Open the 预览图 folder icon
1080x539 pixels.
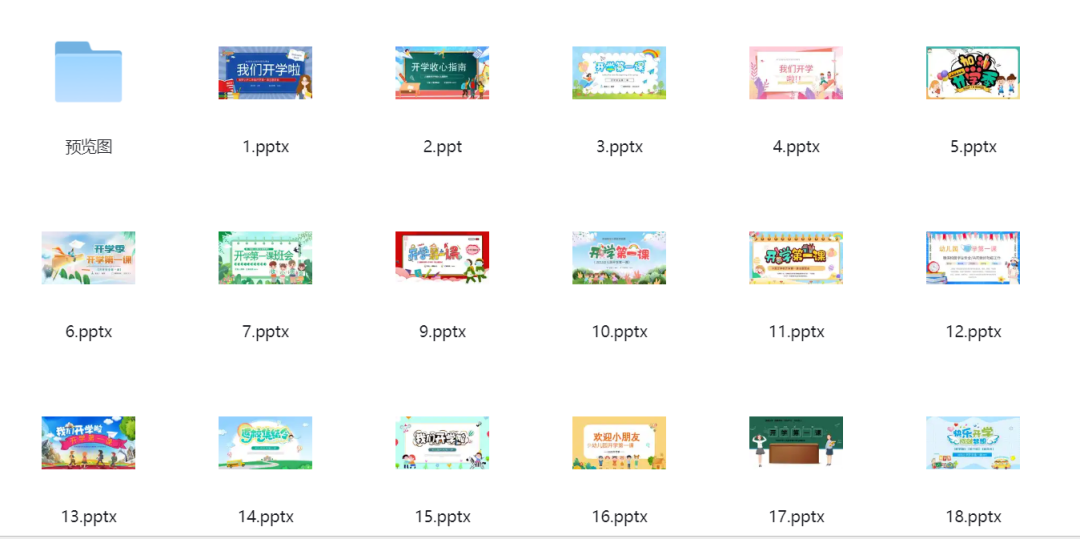coord(88,72)
